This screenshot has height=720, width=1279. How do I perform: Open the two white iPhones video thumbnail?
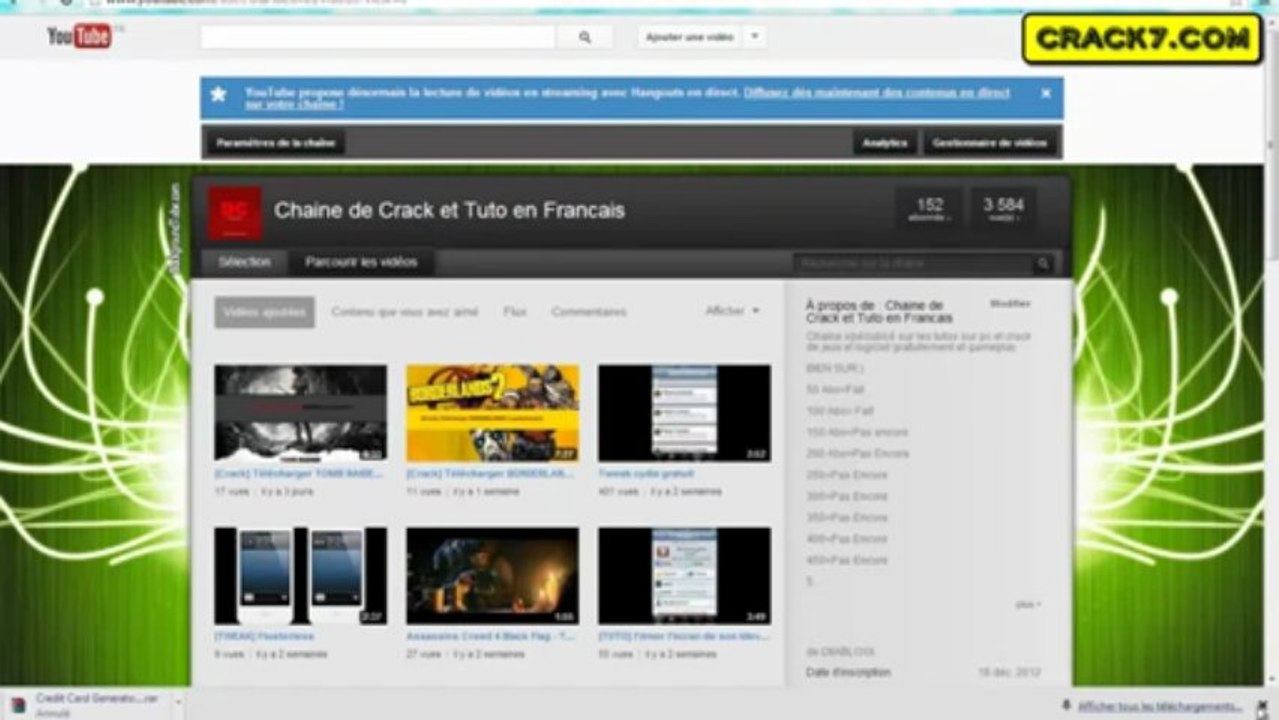pyautogui.click(x=300, y=576)
